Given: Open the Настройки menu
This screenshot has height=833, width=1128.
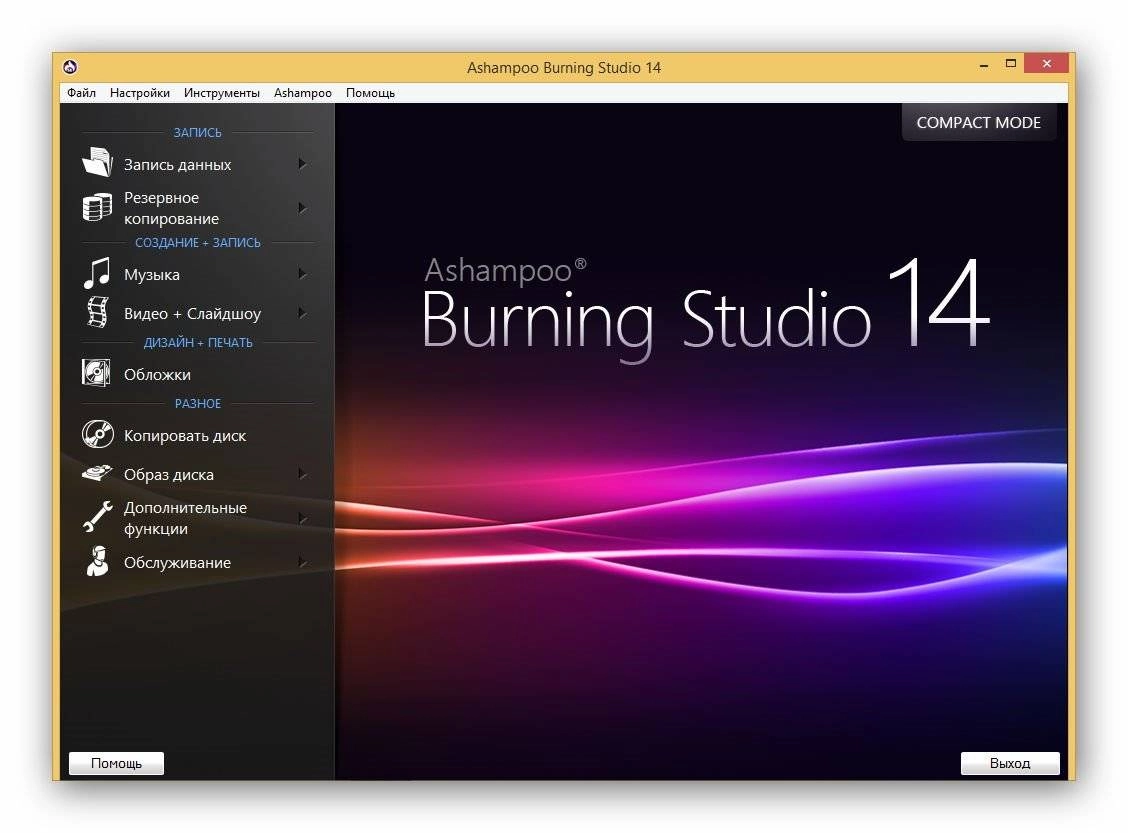Looking at the screenshot, I should coord(140,93).
